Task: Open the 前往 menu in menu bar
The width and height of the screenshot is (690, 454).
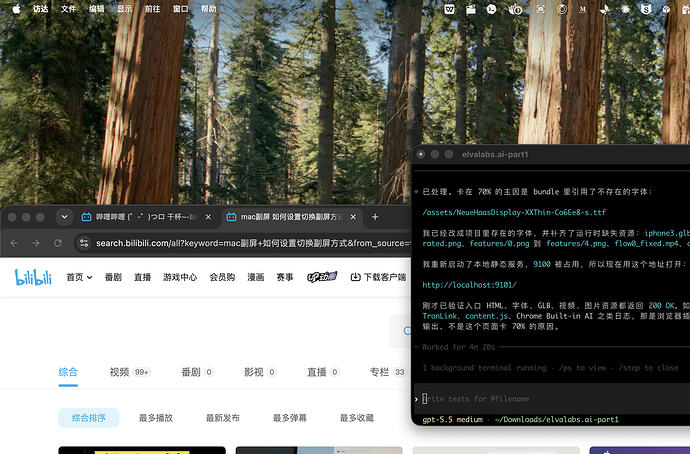Action: click(x=153, y=9)
